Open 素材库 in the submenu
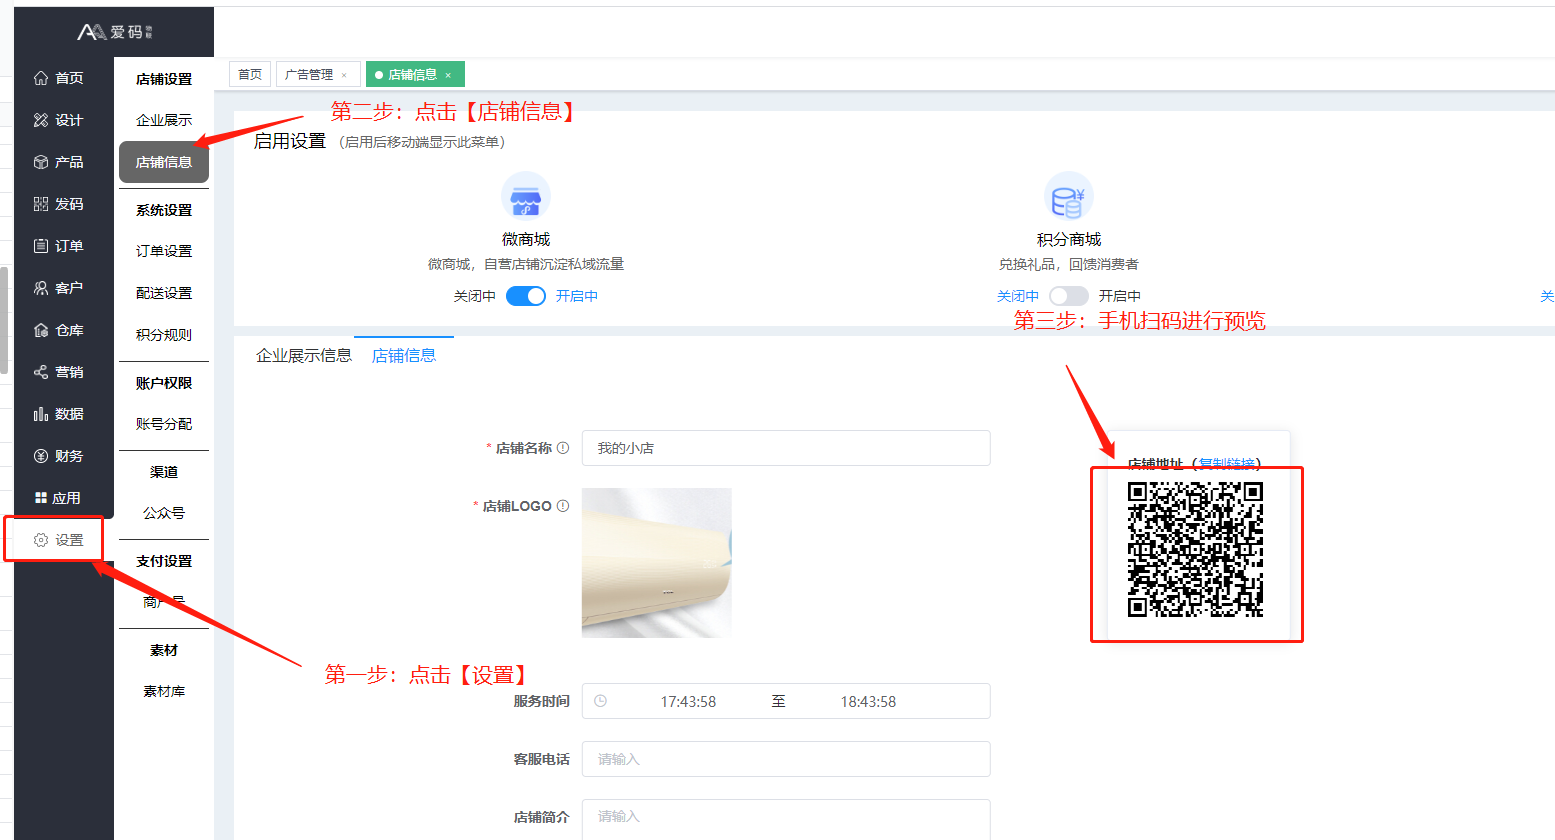 point(164,691)
